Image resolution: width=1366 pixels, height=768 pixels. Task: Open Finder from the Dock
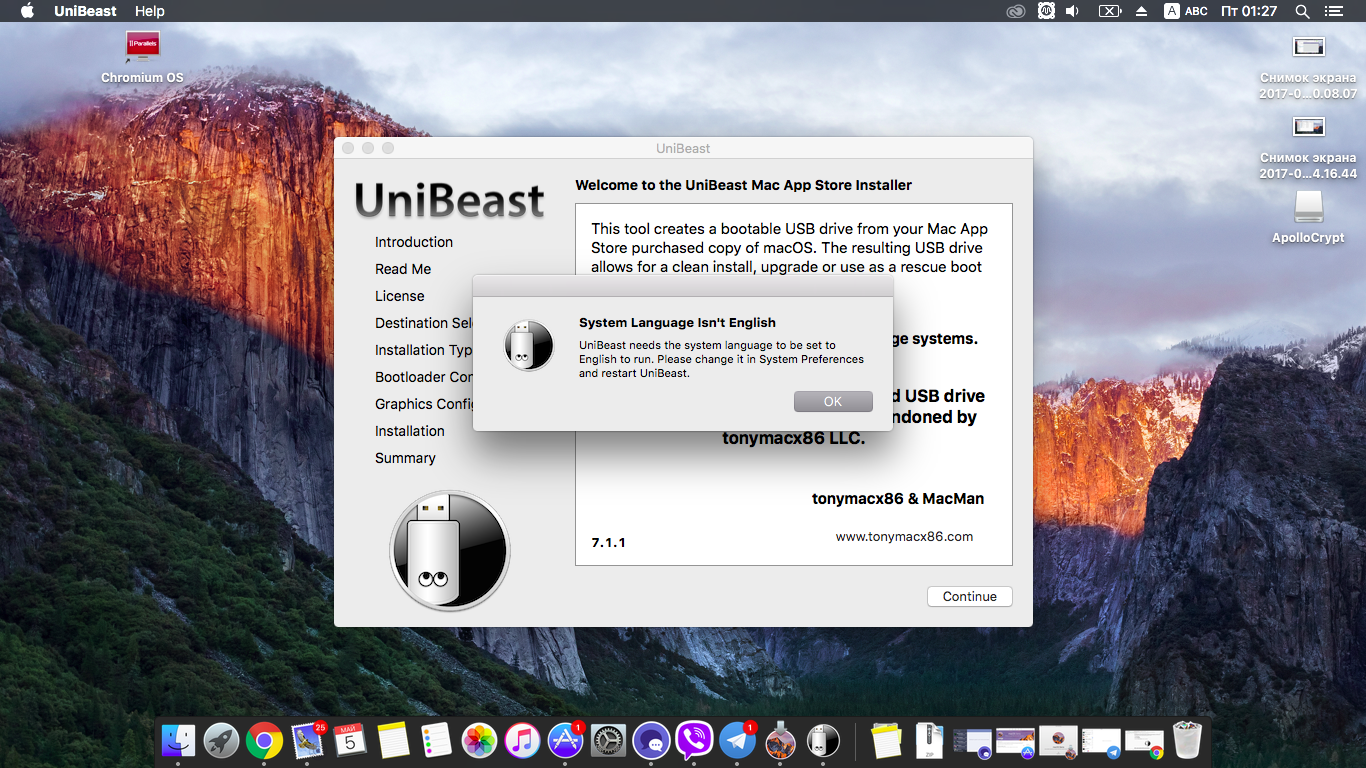(178, 740)
